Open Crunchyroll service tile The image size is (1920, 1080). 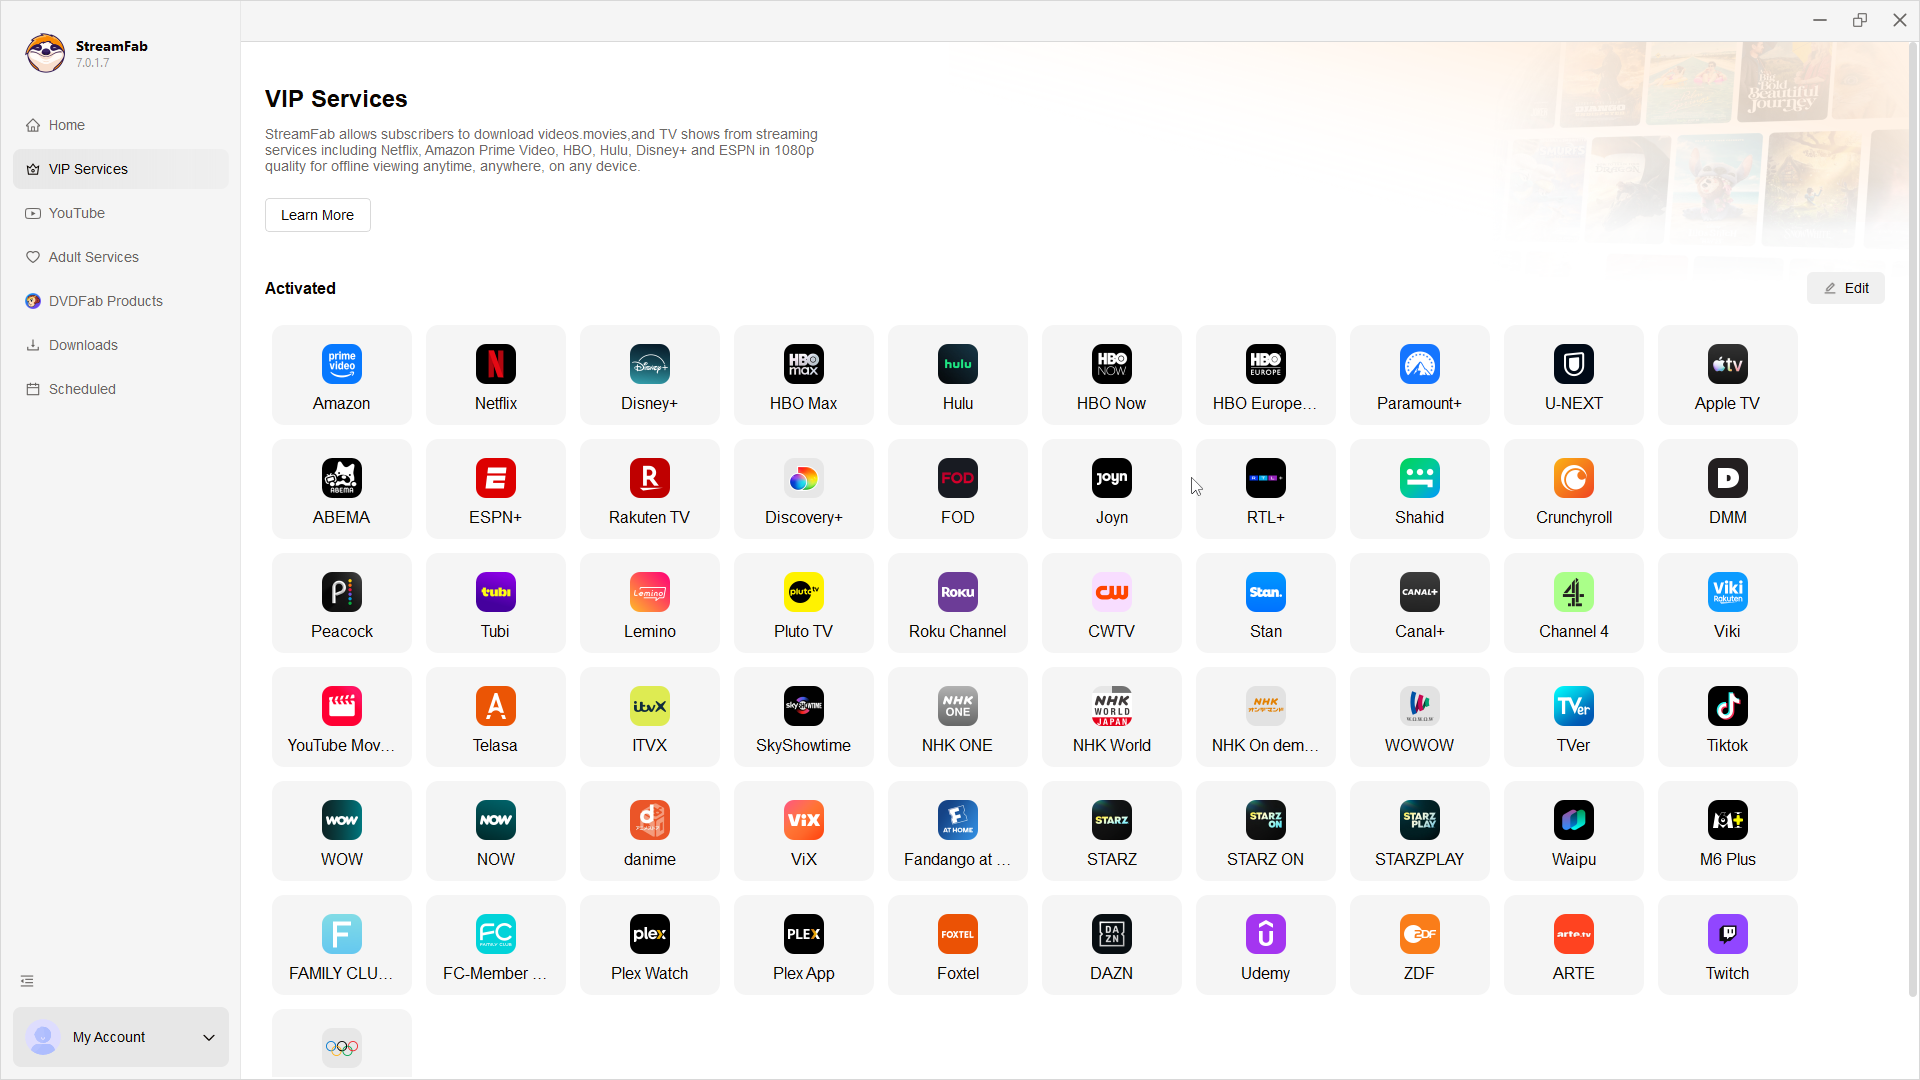point(1573,489)
